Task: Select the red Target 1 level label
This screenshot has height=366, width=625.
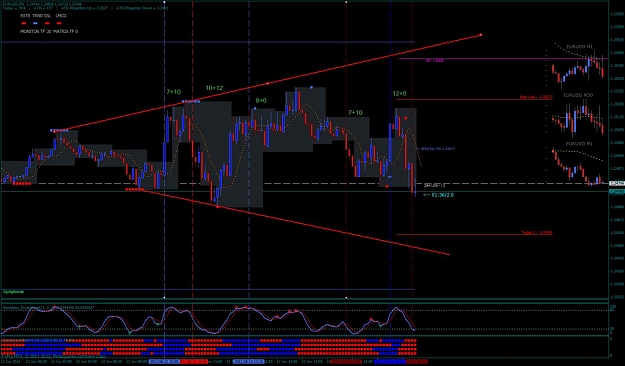Action: point(537,232)
